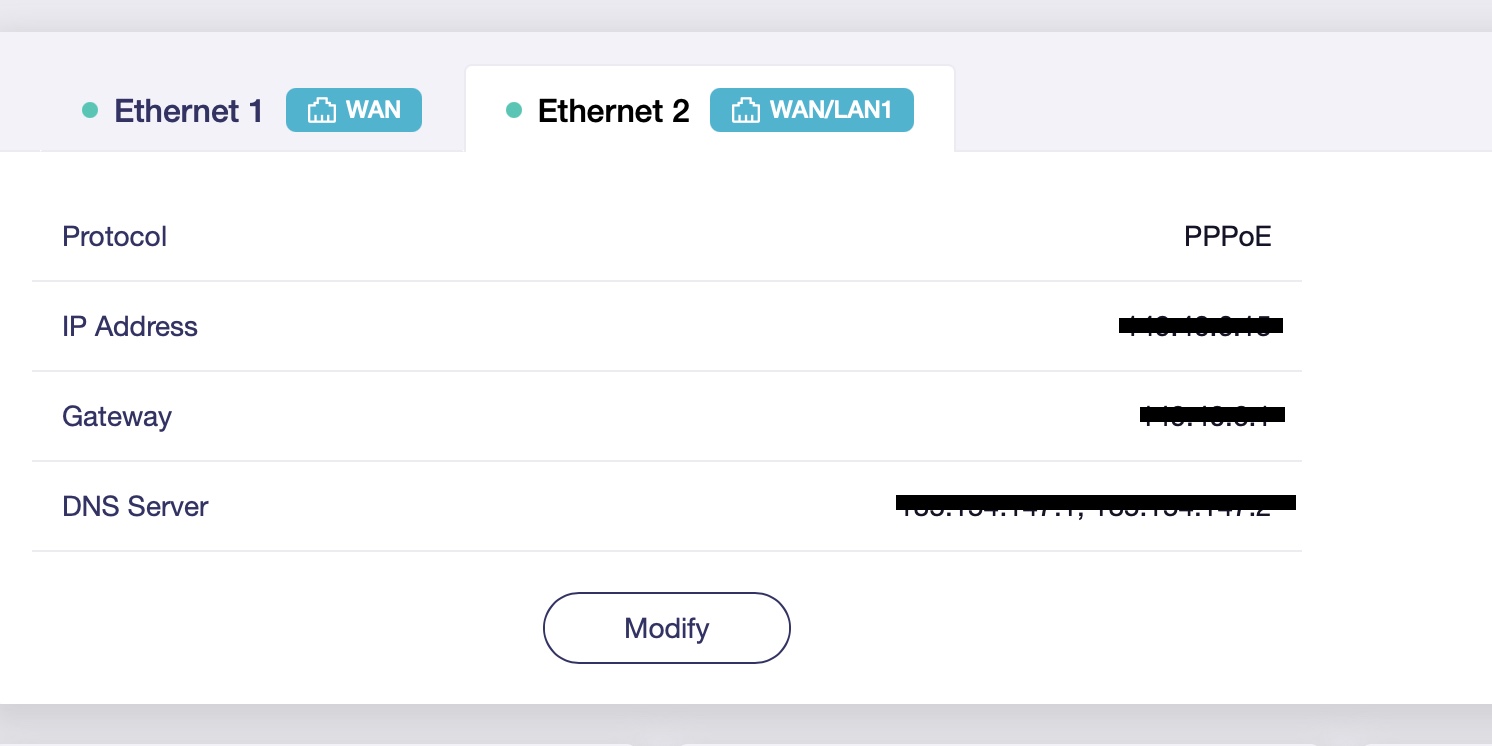Click the WAN badge text label

pyautogui.click(x=373, y=110)
